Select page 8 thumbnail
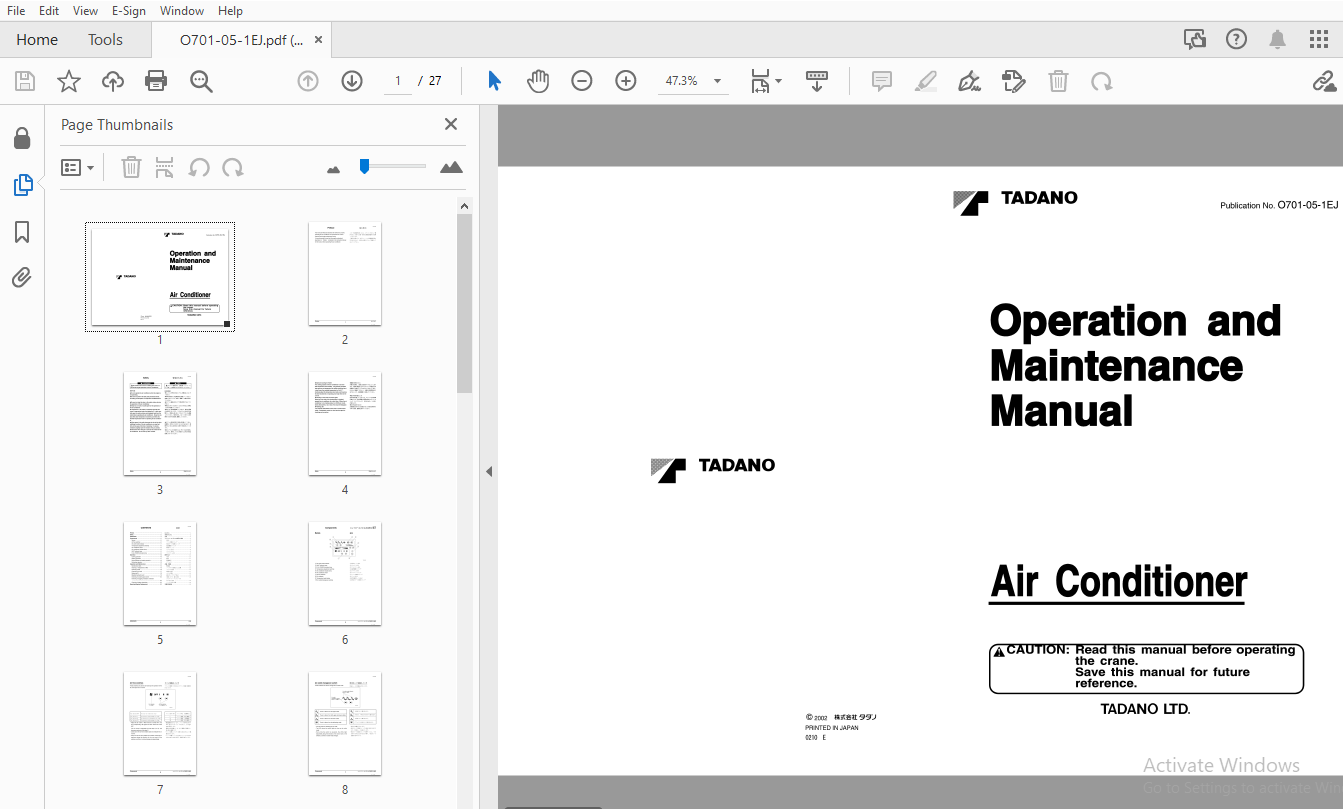 click(x=345, y=724)
